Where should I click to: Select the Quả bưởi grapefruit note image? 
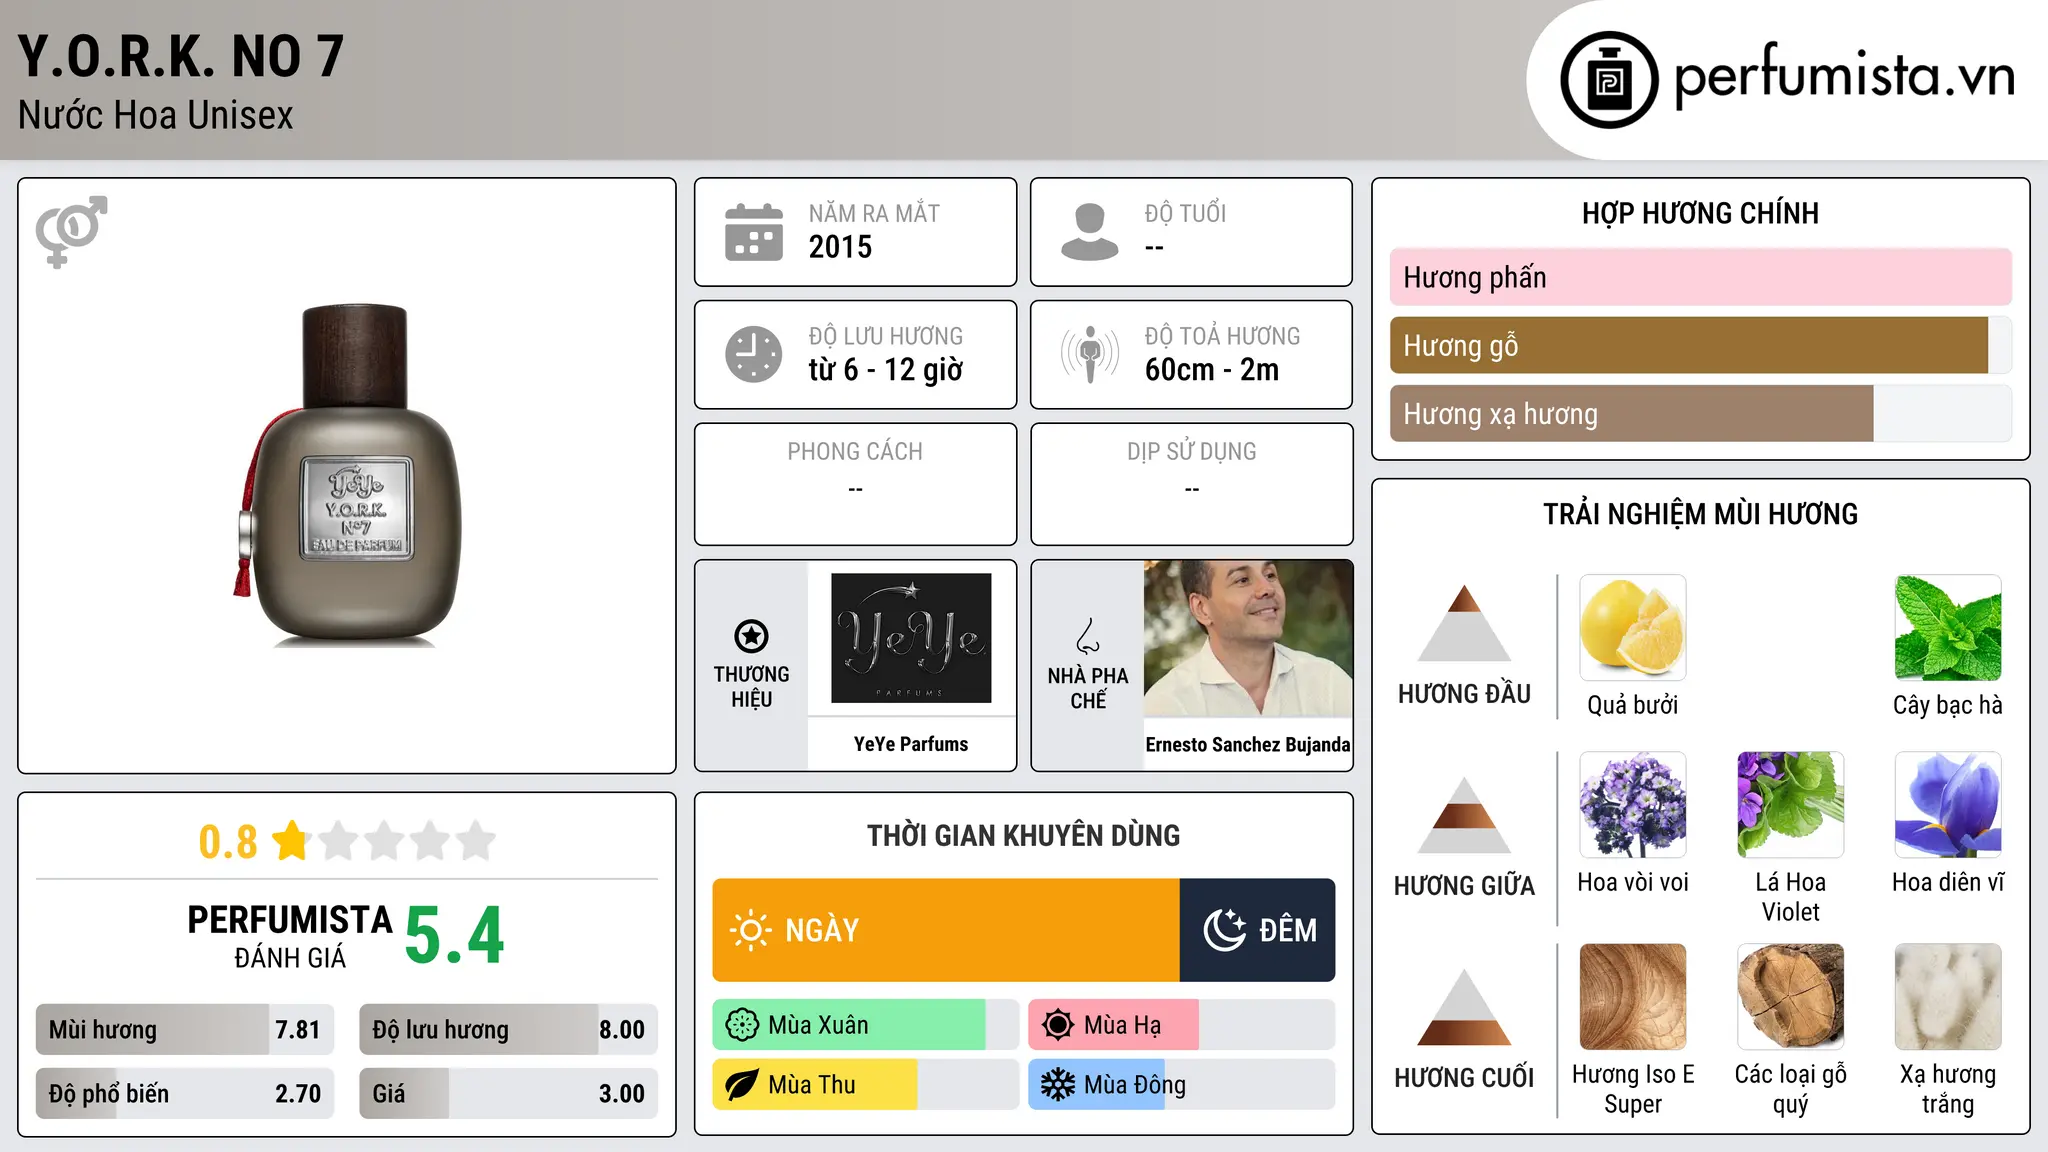(1633, 628)
